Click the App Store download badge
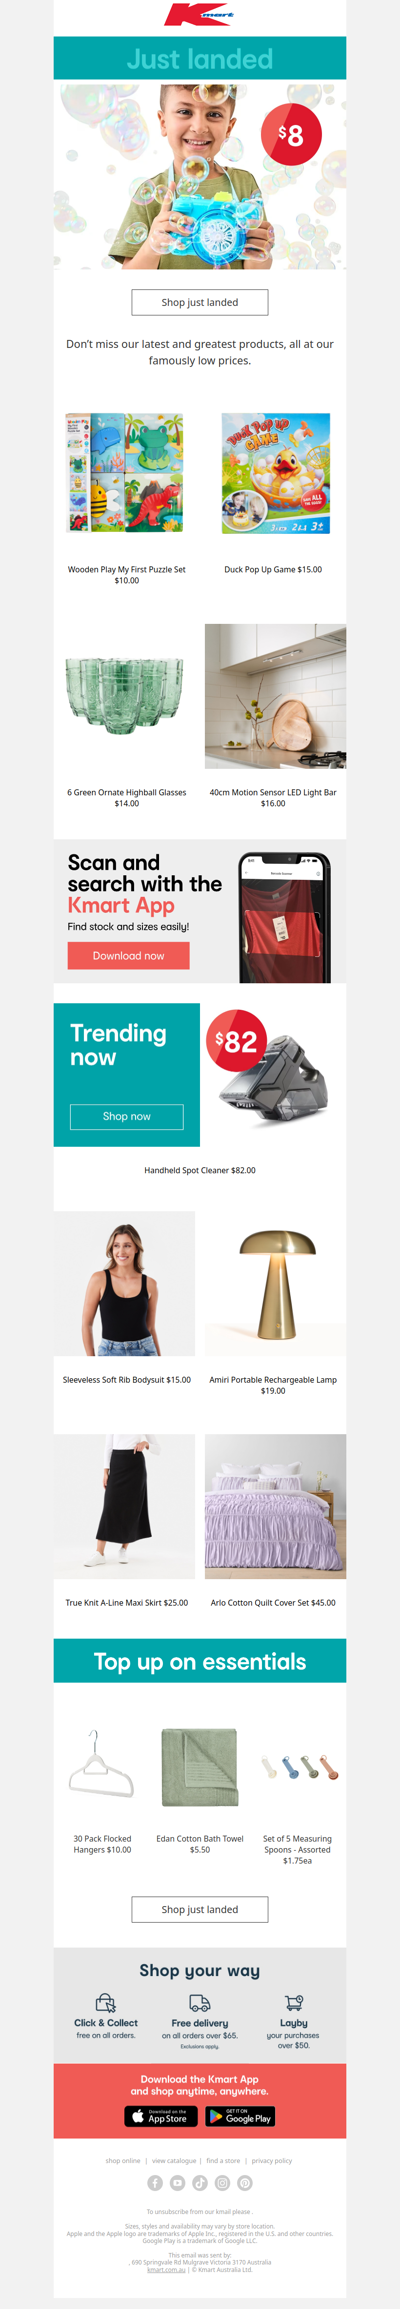Screen dimensions: 400x2309 click(x=162, y=2116)
